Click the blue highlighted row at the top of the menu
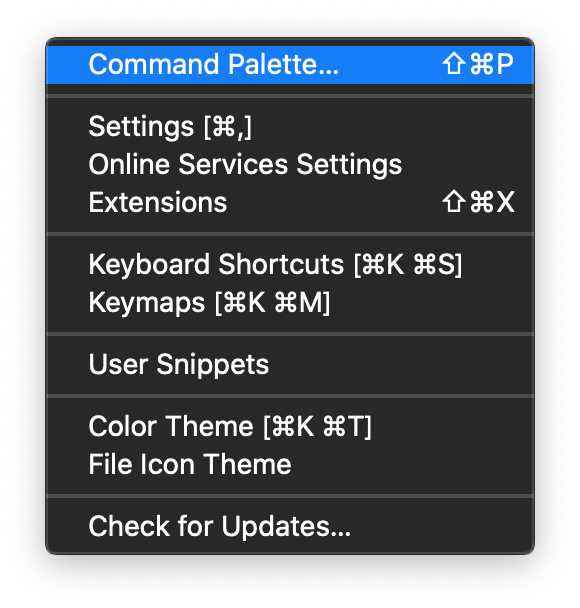 (290, 64)
